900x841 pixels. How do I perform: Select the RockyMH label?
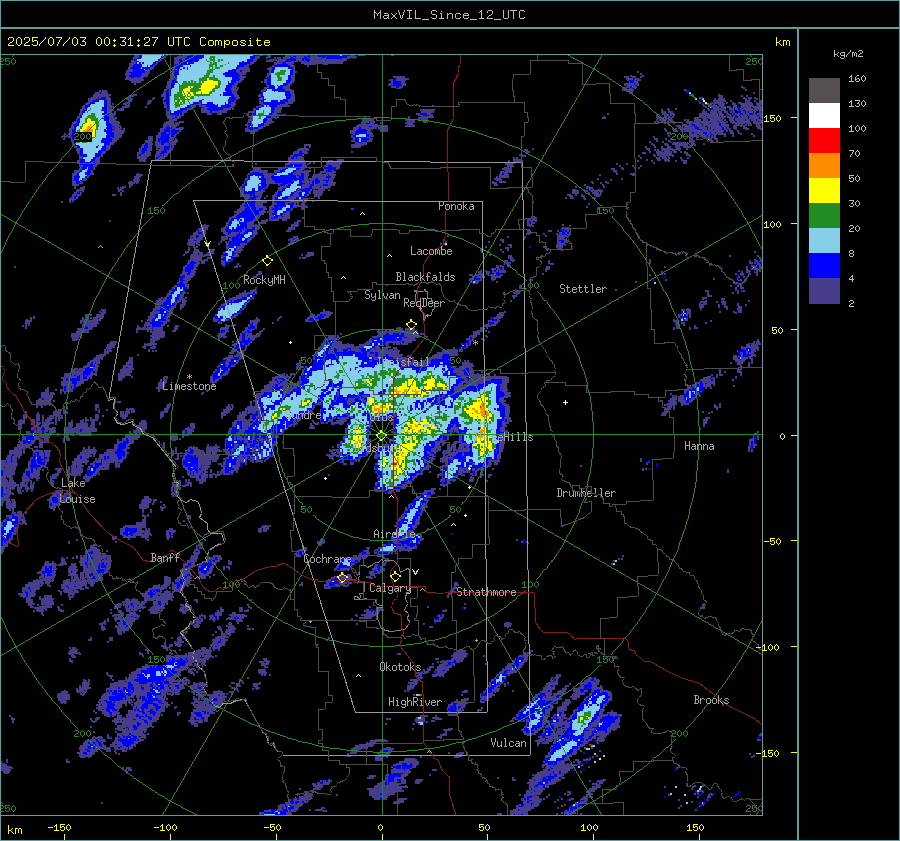tap(264, 280)
